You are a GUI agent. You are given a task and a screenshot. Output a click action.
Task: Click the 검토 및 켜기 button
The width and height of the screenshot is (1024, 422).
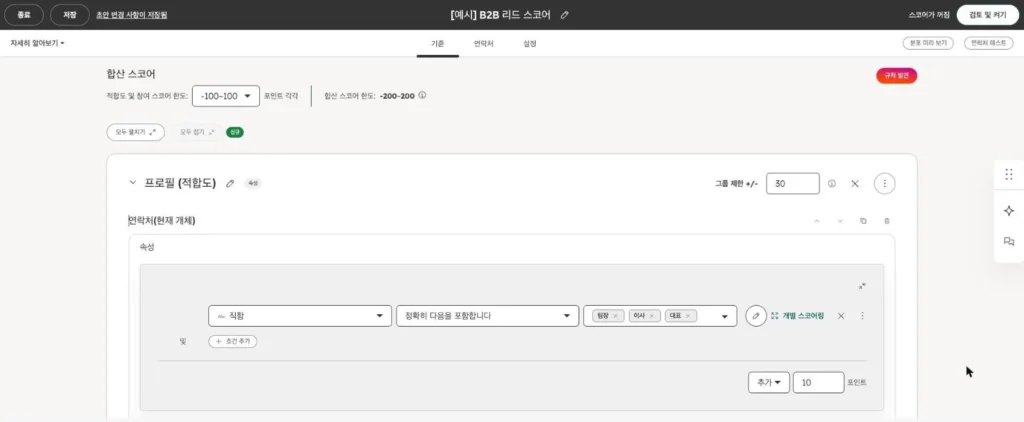pyautogui.click(x=988, y=14)
